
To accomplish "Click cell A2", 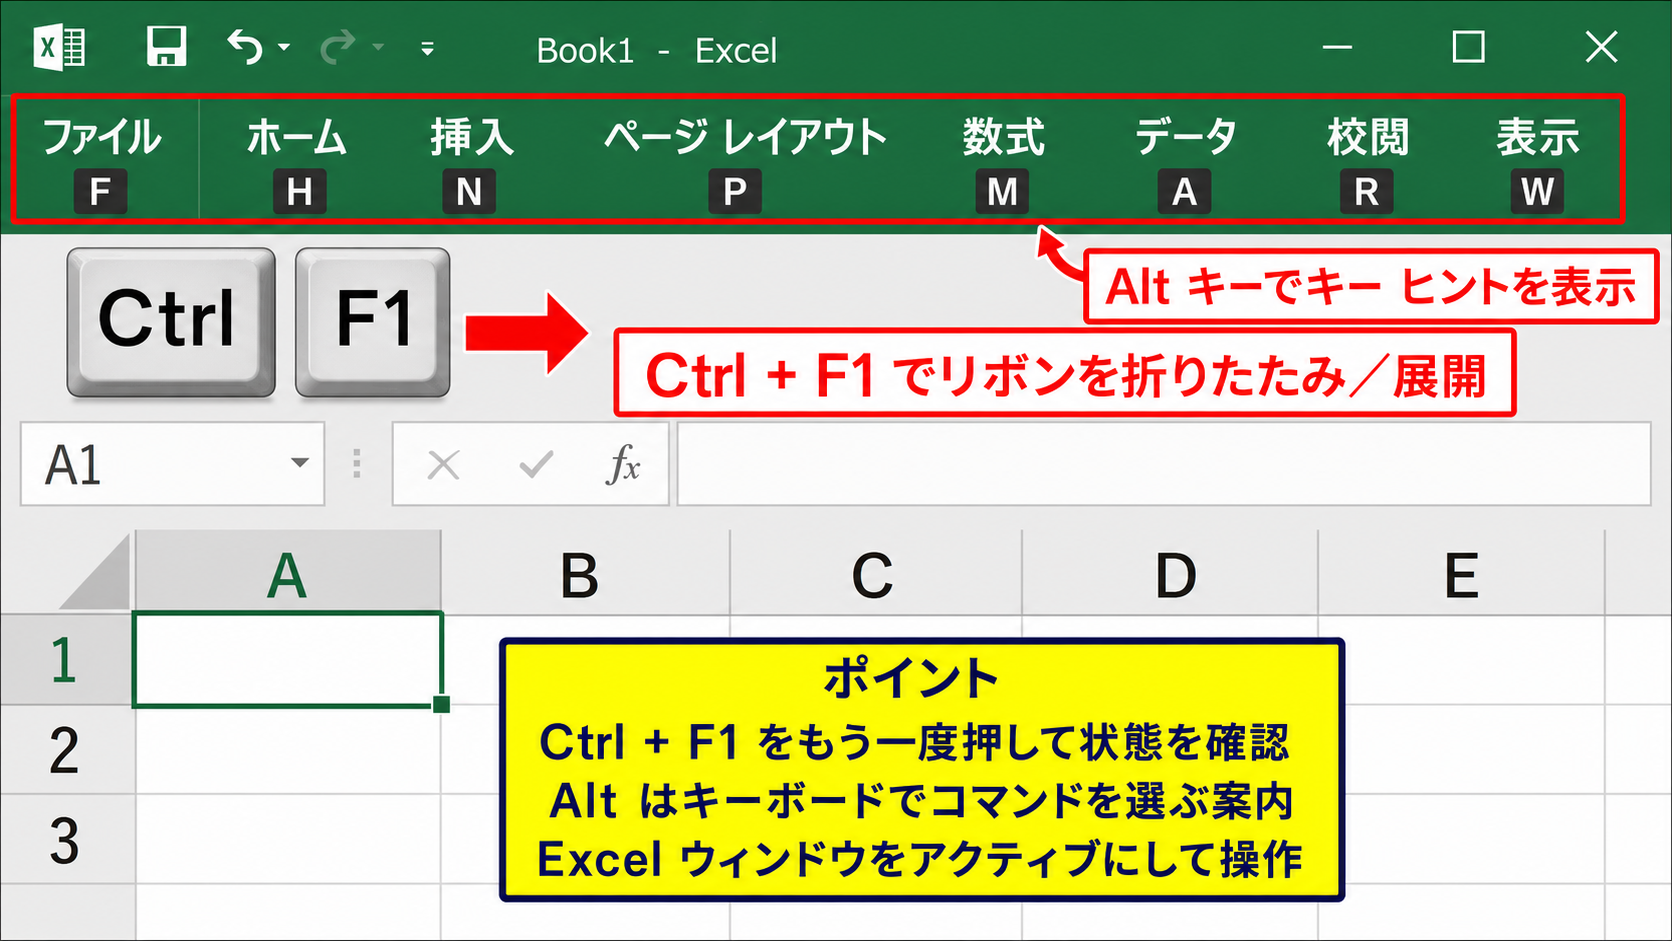I will 287,750.
